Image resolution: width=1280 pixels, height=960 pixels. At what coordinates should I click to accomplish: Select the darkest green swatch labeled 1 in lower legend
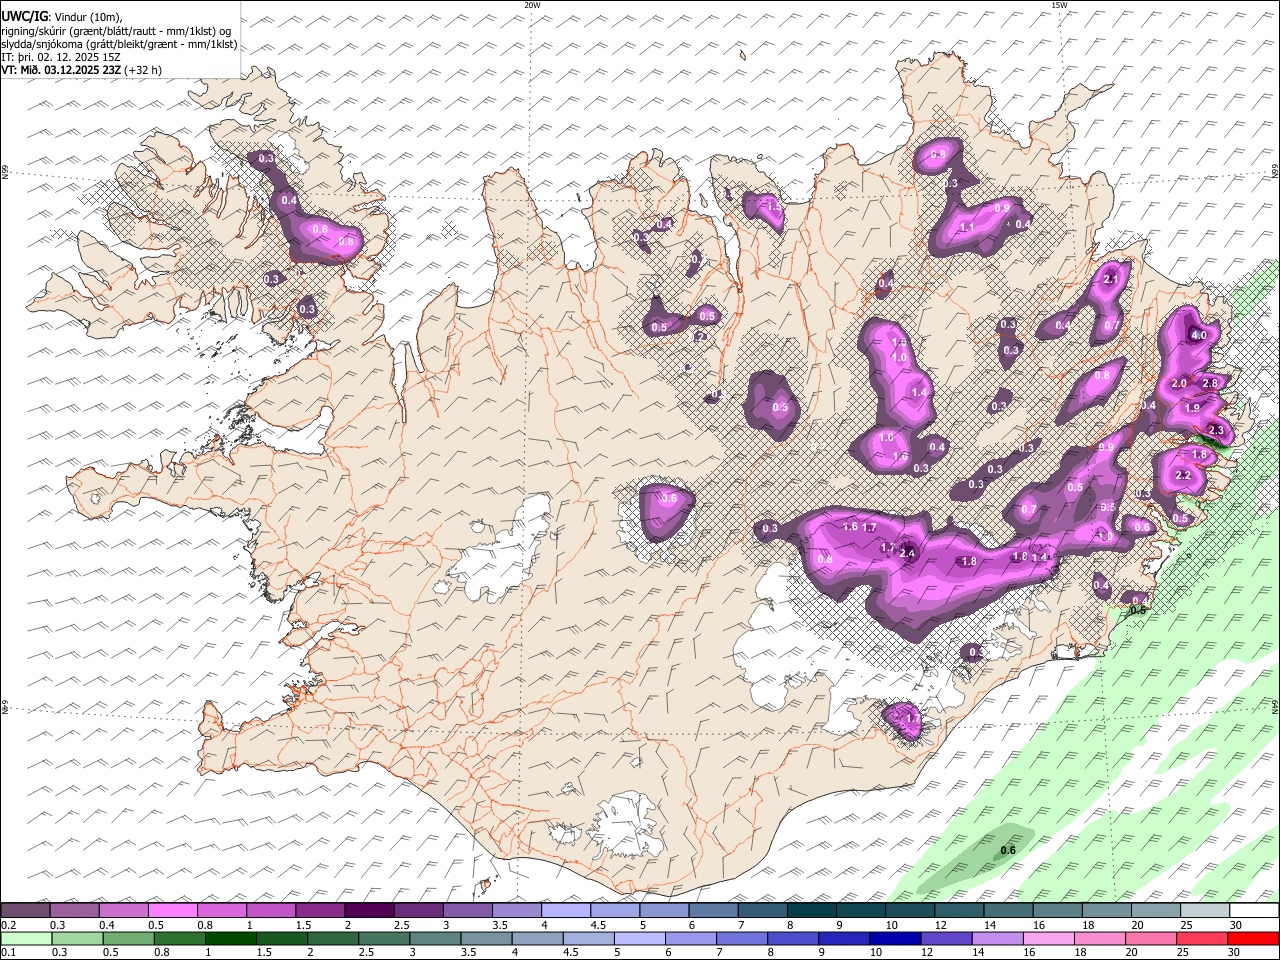(231, 938)
